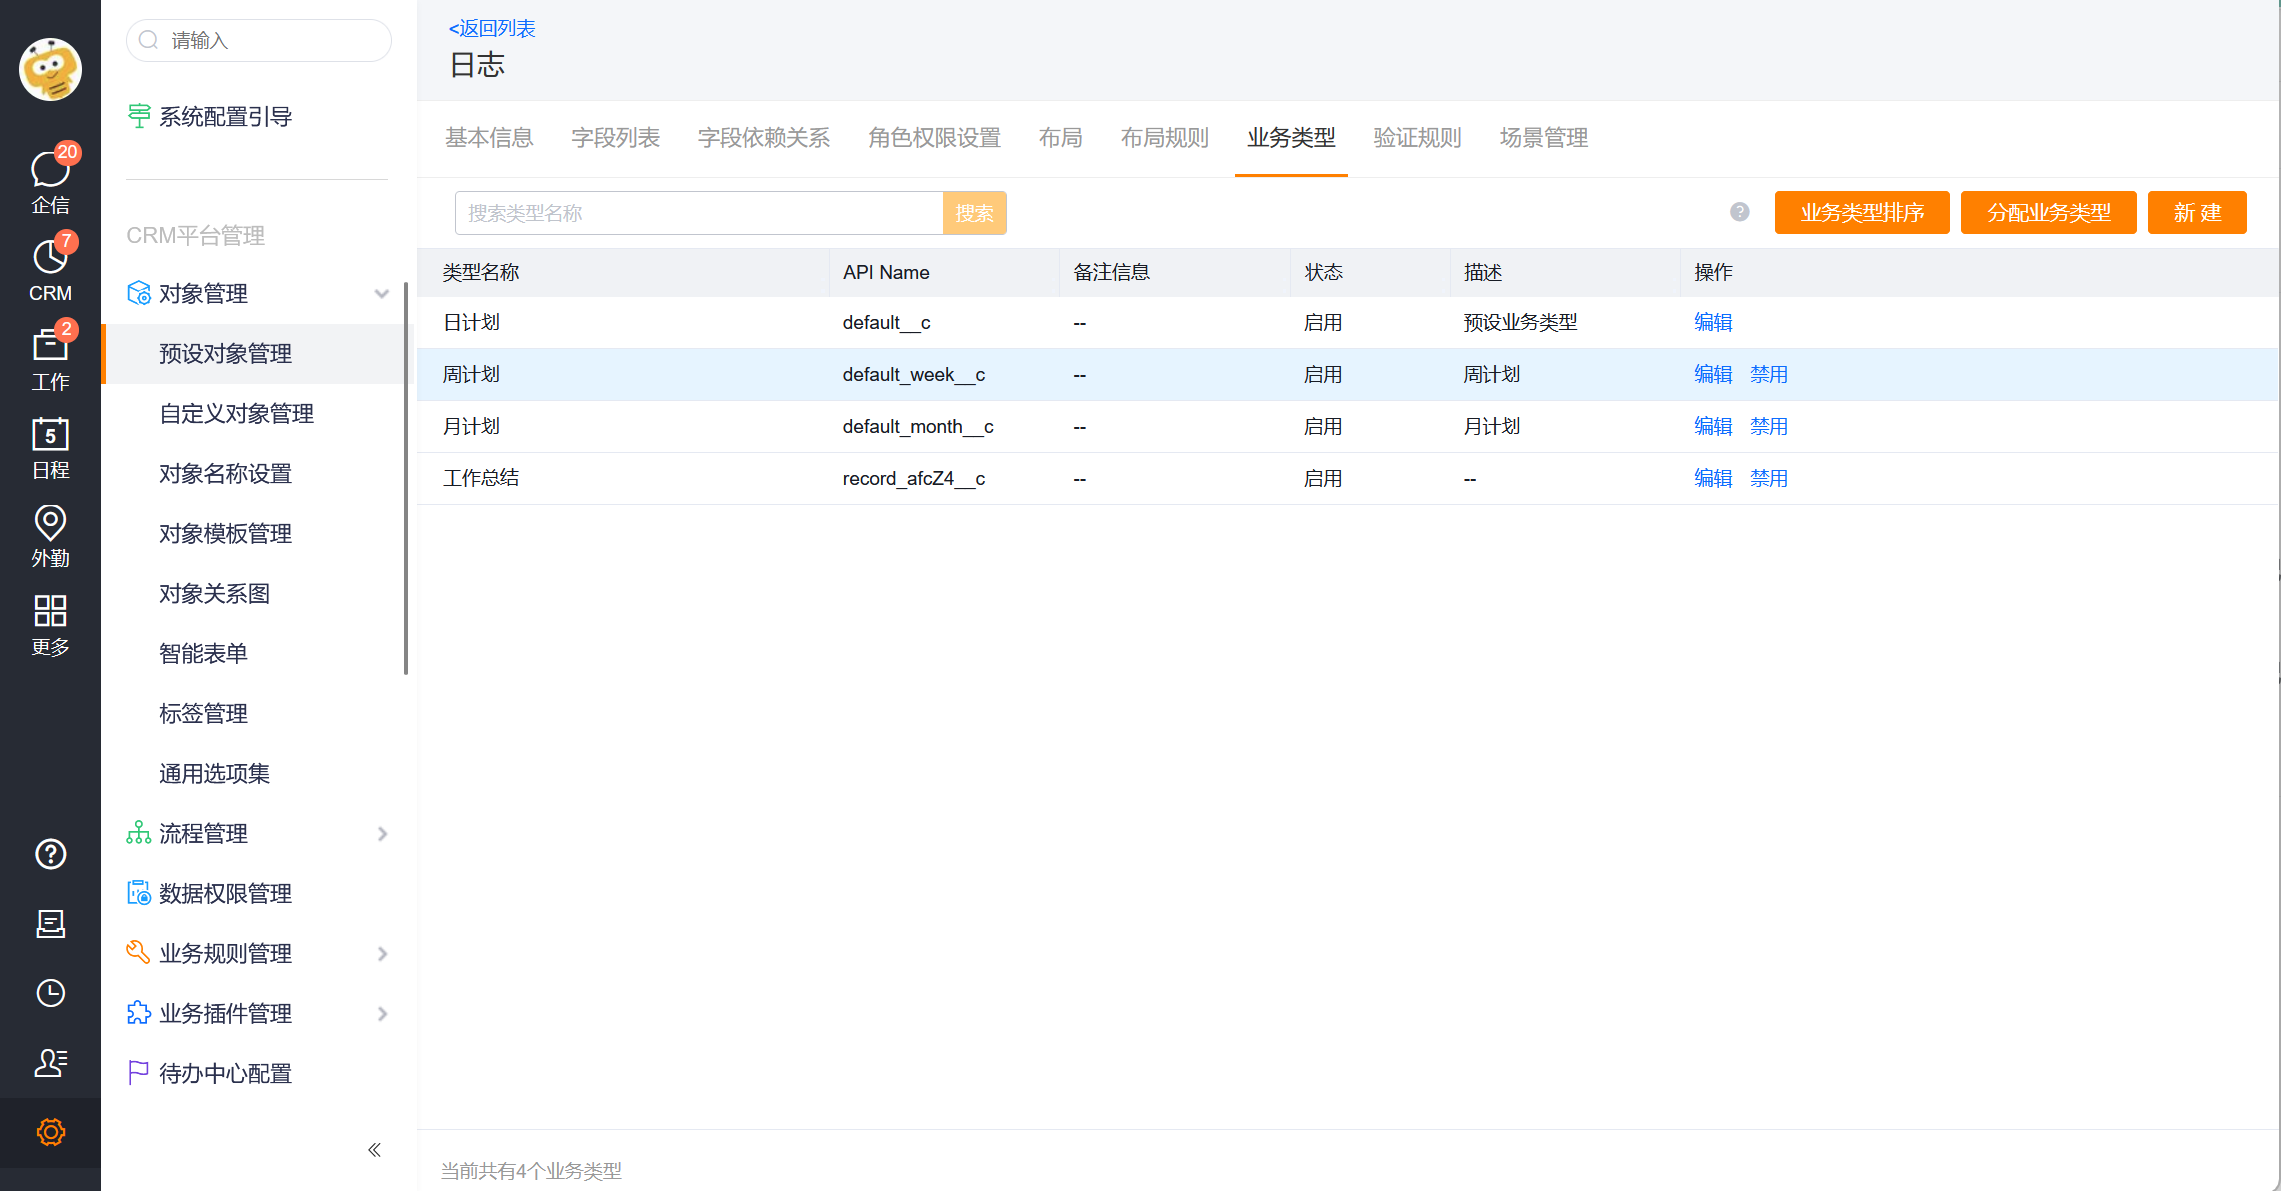Edit the 月计划 business type
This screenshot has height=1191, width=2281.
coord(1713,426)
